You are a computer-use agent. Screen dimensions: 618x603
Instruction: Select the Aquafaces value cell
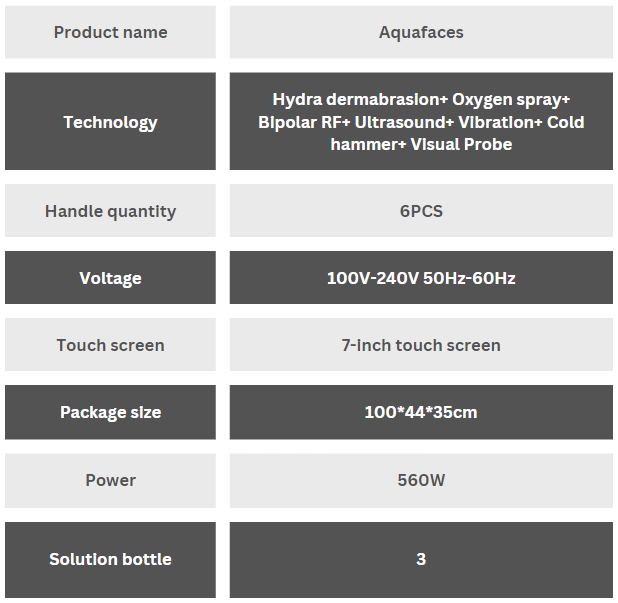pos(421,32)
